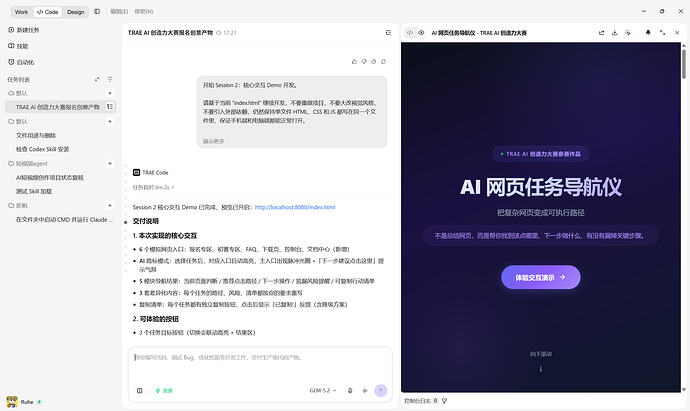Toggle the sidebar panel icon beside Design
Screen dimensions: 690x411
(97, 11)
